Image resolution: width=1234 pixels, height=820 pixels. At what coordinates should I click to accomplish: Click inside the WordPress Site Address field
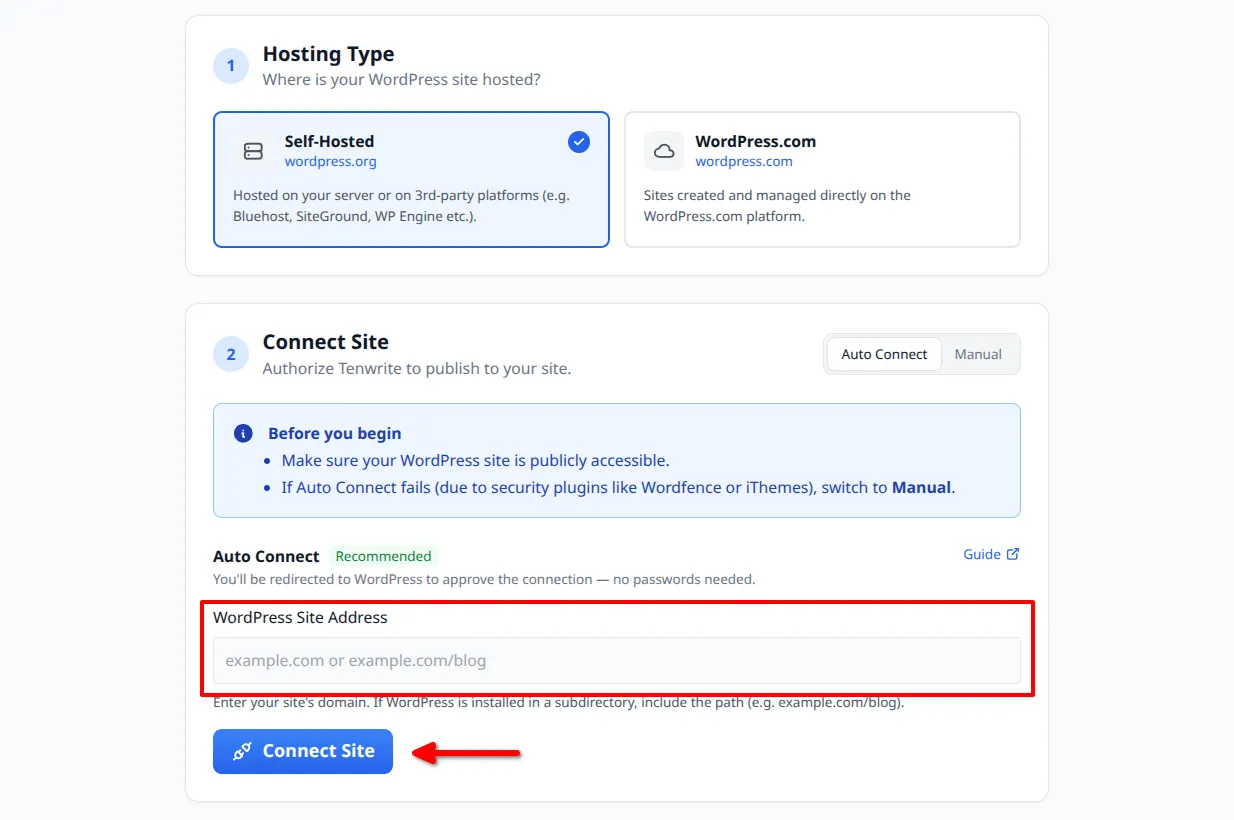tap(617, 660)
